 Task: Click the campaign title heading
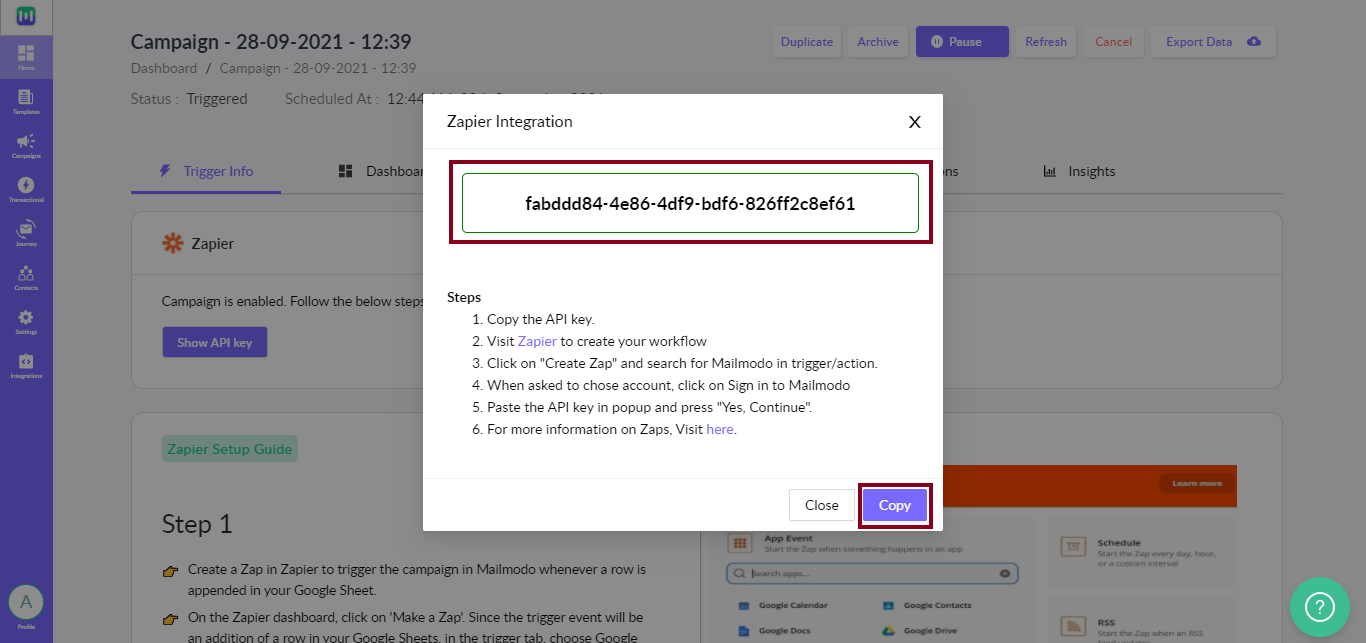click(x=271, y=42)
